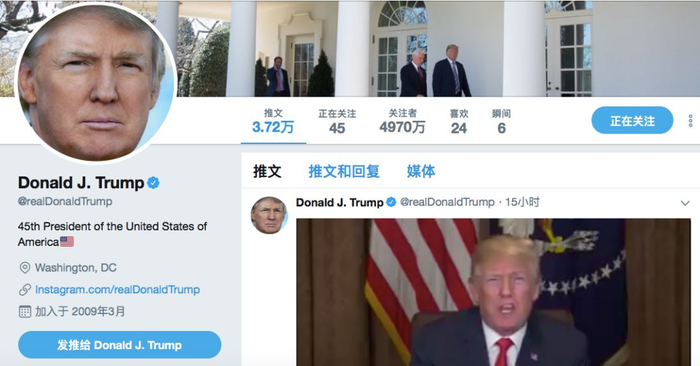Select the 推文 tab in timeline

(x=267, y=171)
